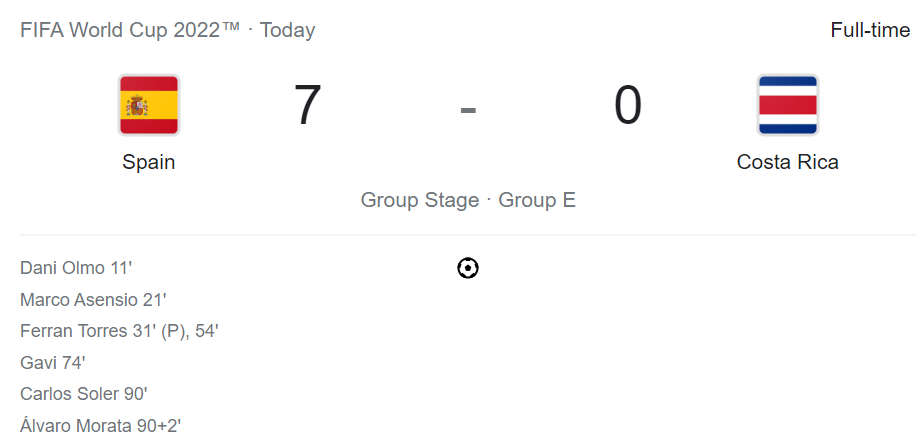Image resolution: width=919 pixels, height=436 pixels.
Task: Select goal scorer Gavi 74'
Action: (53, 363)
